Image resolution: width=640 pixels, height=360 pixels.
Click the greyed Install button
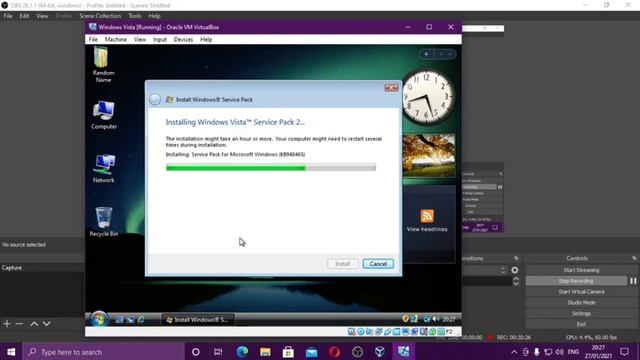point(342,264)
